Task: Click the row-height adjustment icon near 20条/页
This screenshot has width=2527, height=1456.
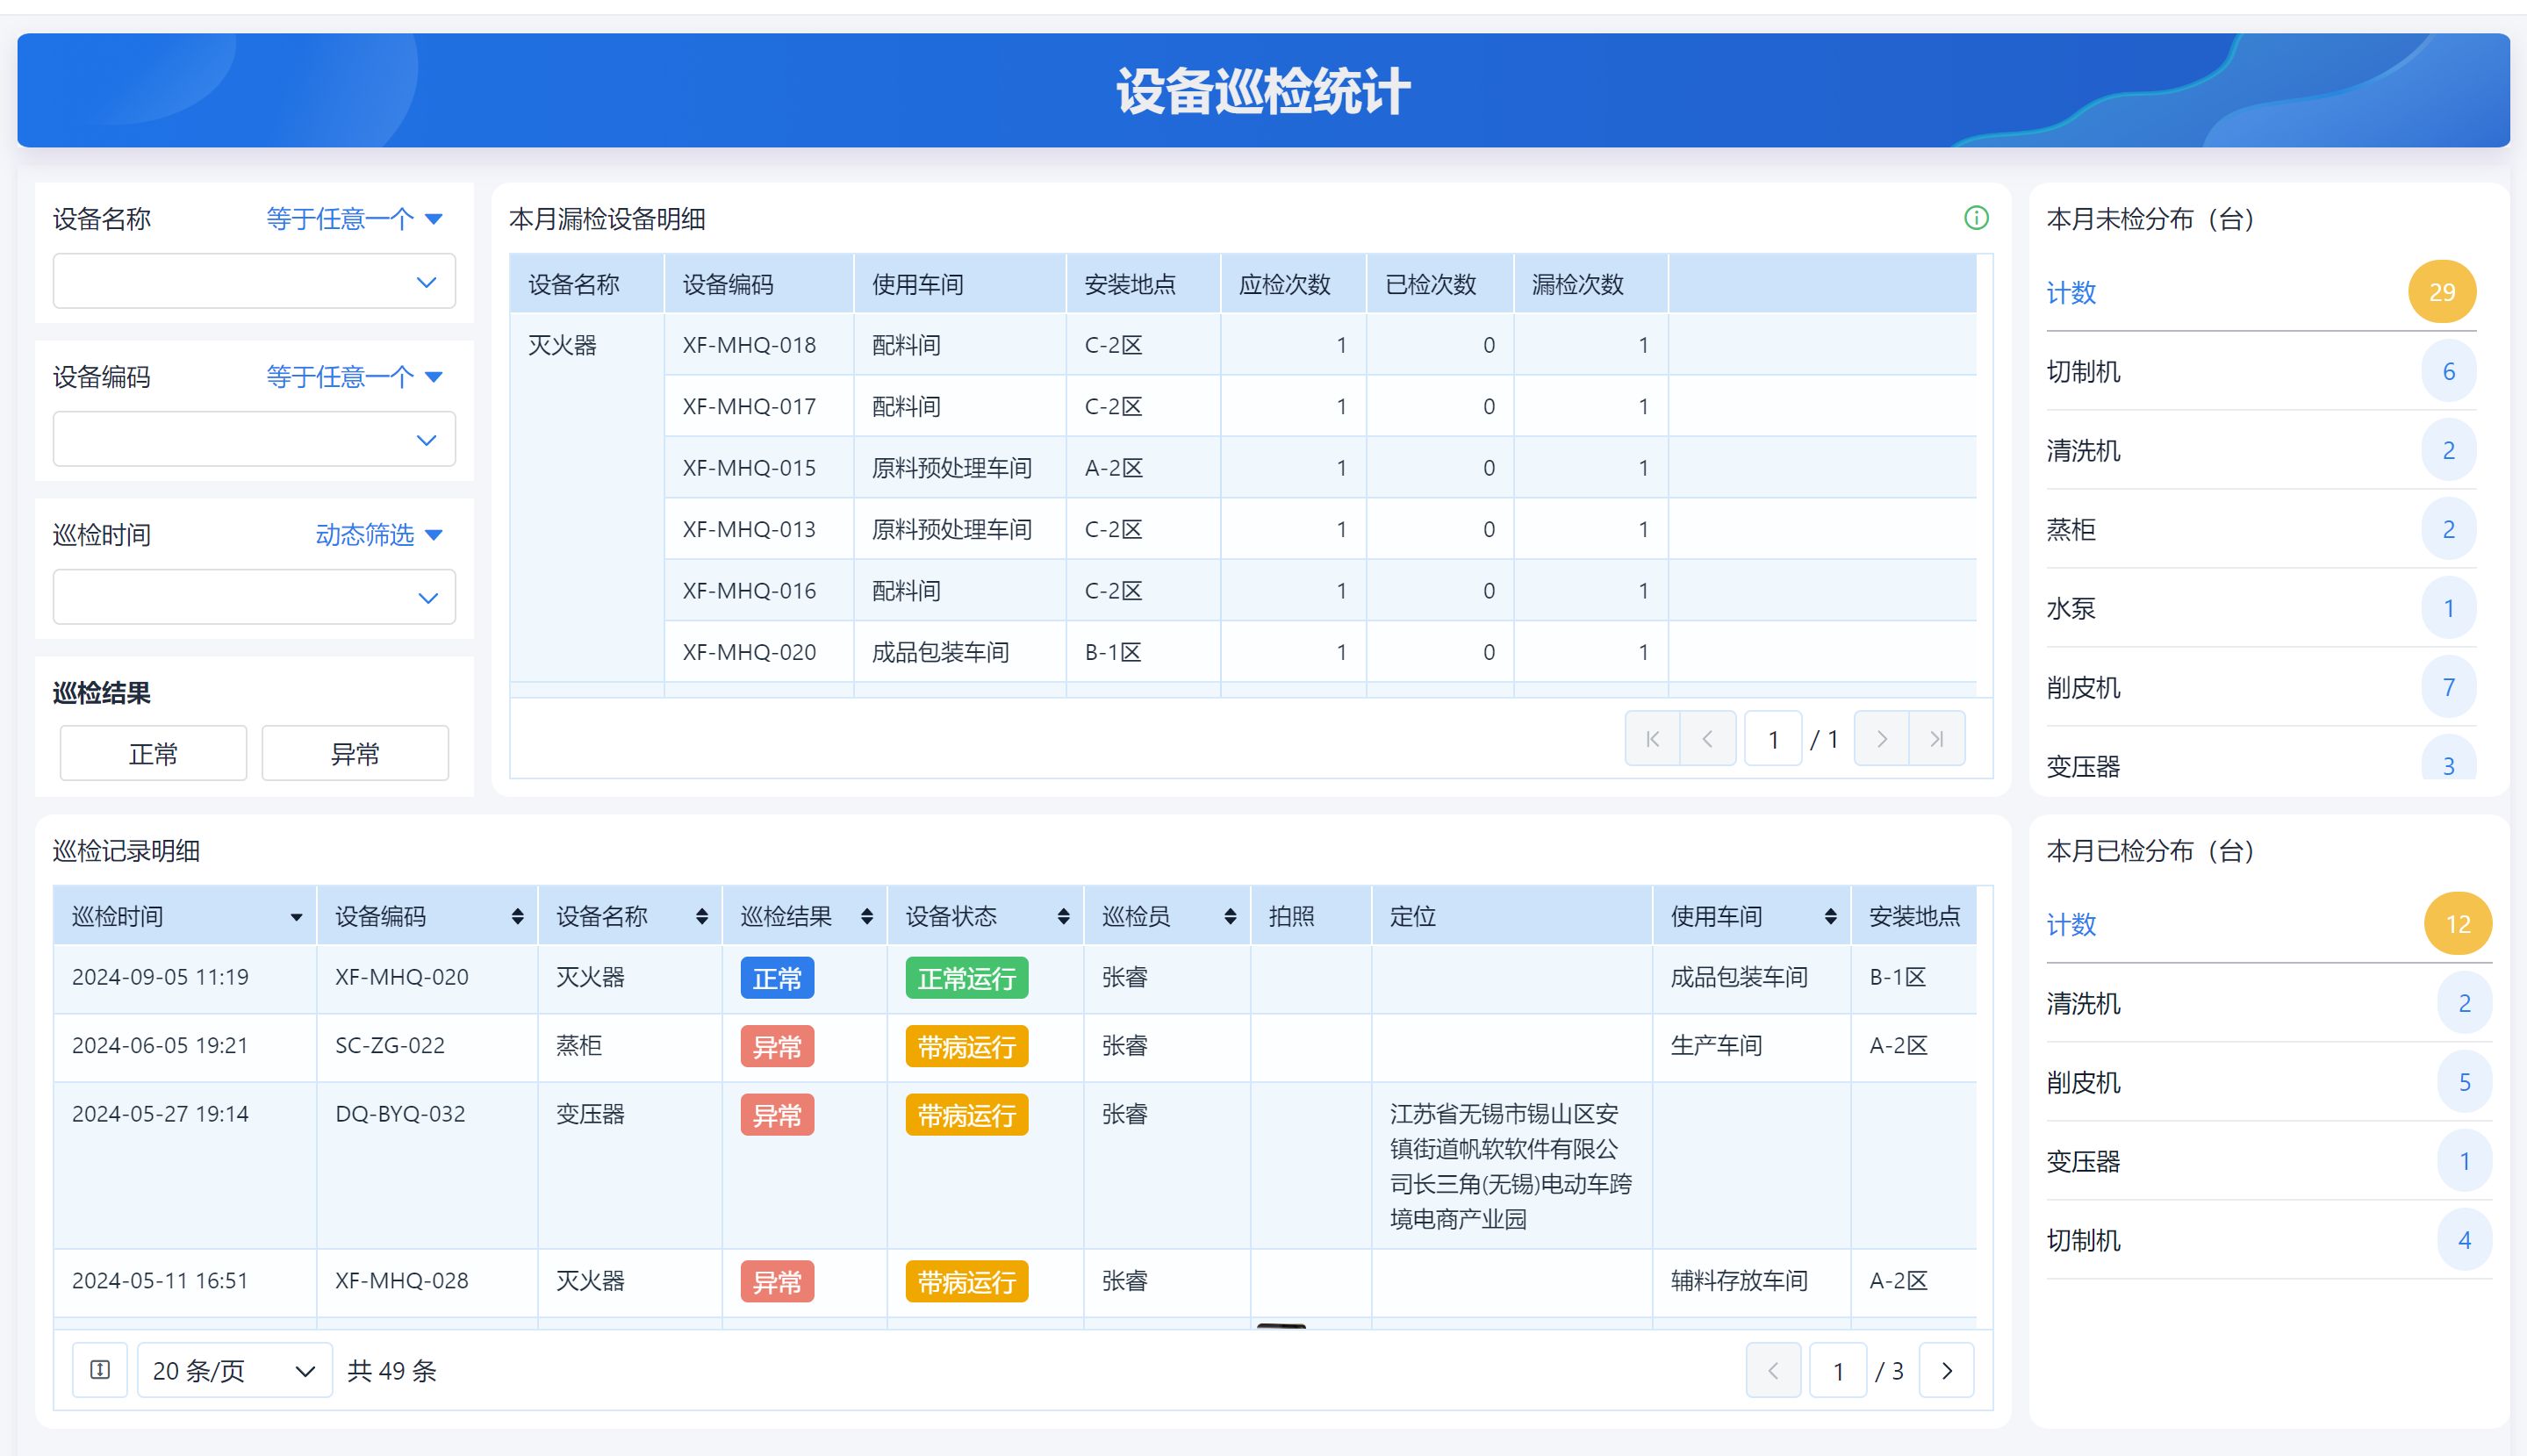Action: tap(100, 1370)
